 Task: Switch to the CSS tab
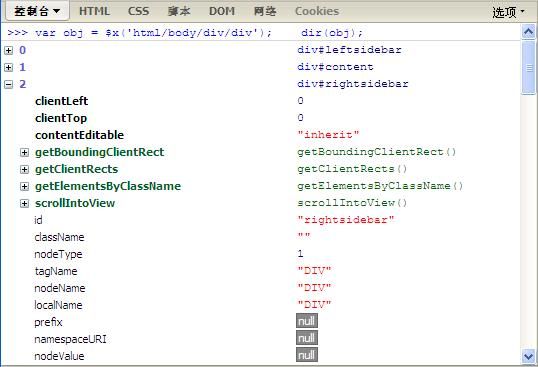click(x=139, y=11)
